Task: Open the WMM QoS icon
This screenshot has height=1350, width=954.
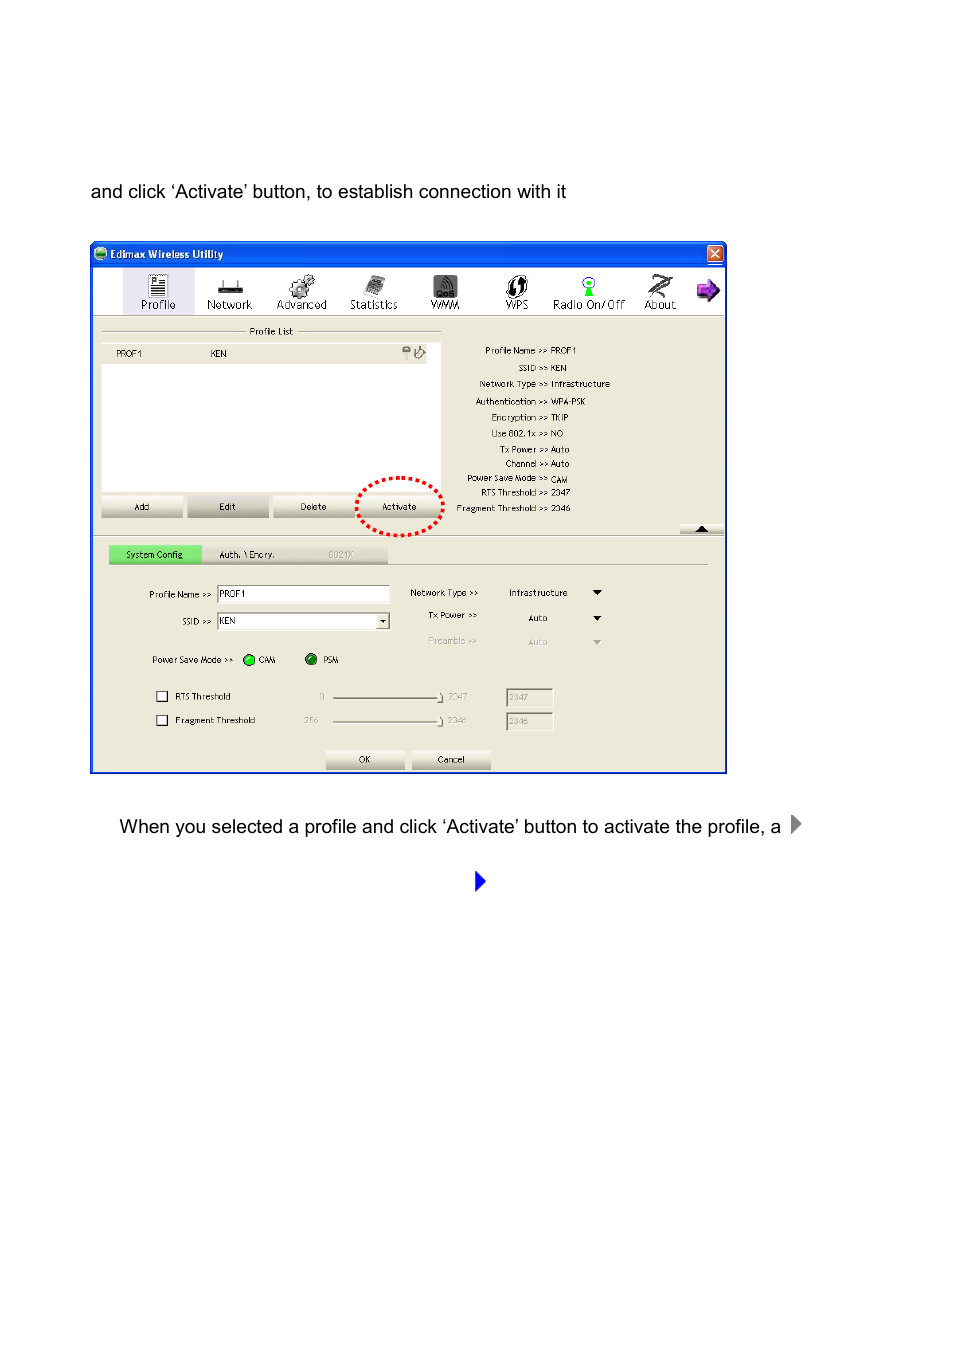Action: click(x=445, y=291)
